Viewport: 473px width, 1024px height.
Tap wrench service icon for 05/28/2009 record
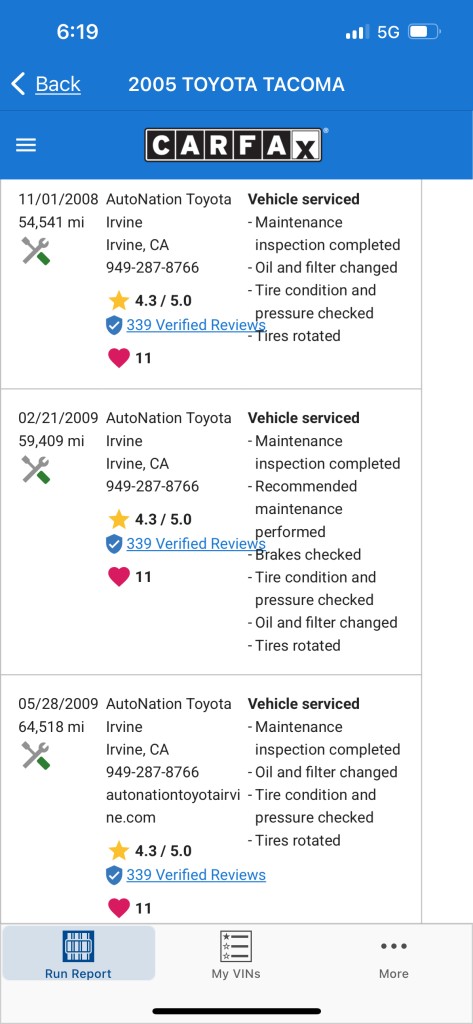point(35,756)
